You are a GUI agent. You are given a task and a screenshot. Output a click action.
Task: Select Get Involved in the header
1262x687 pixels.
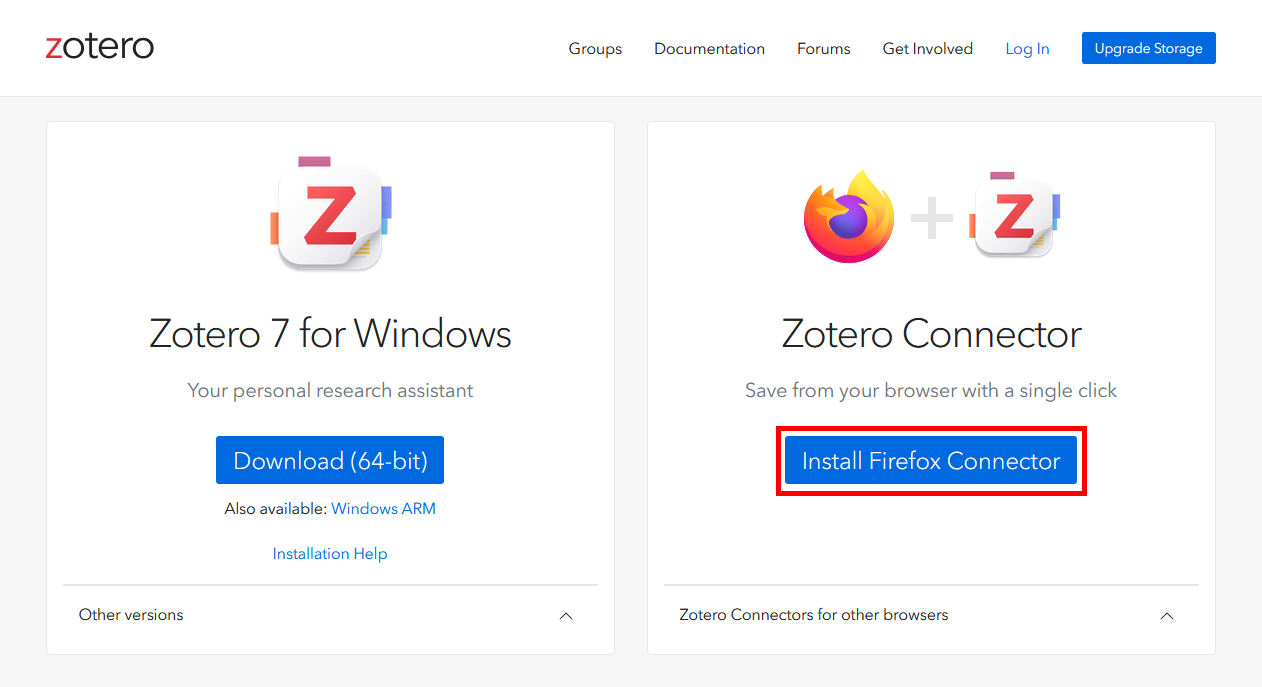click(x=927, y=49)
